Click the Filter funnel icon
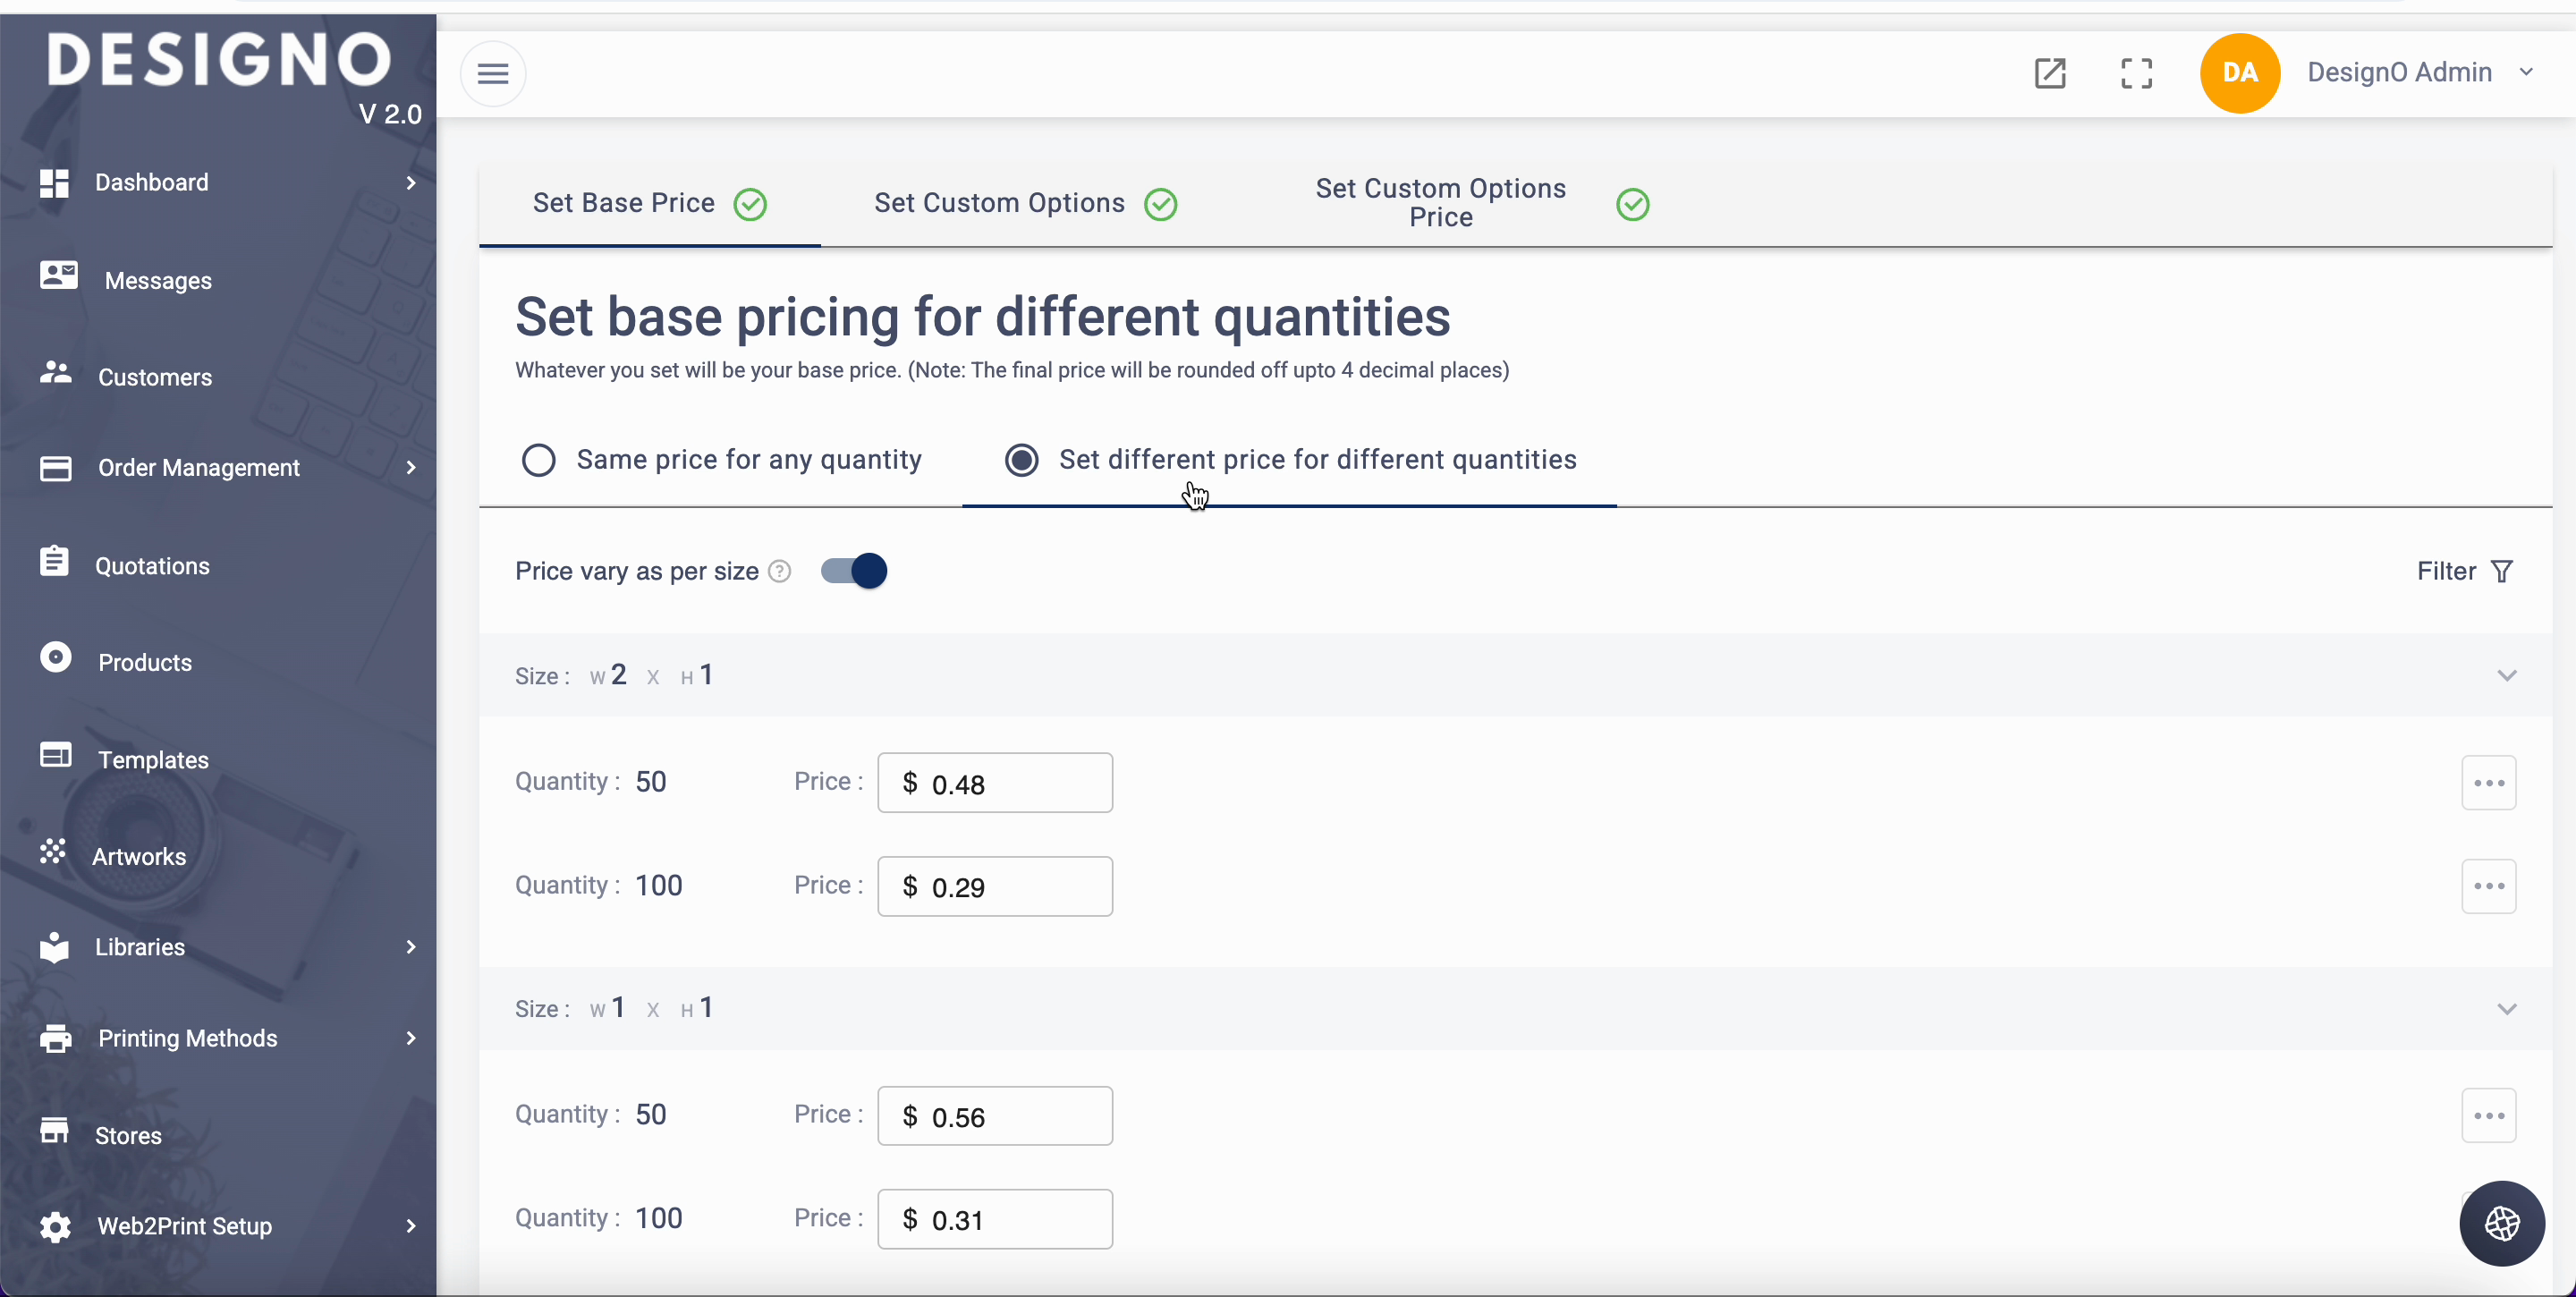The height and width of the screenshot is (1297, 2576). point(2501,571)
